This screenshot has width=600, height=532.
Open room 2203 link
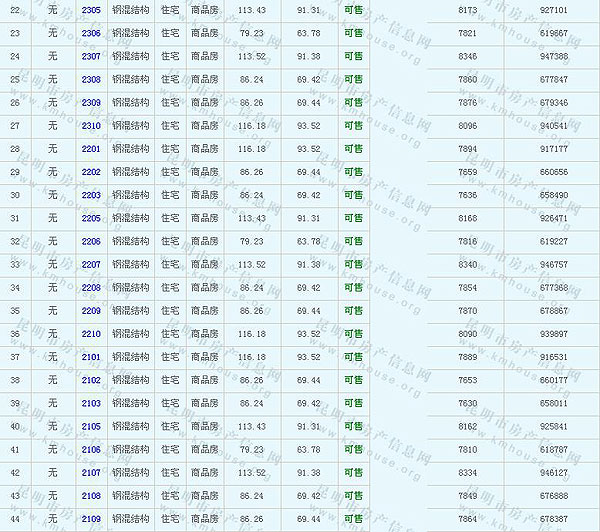click(x=91, y=195)
